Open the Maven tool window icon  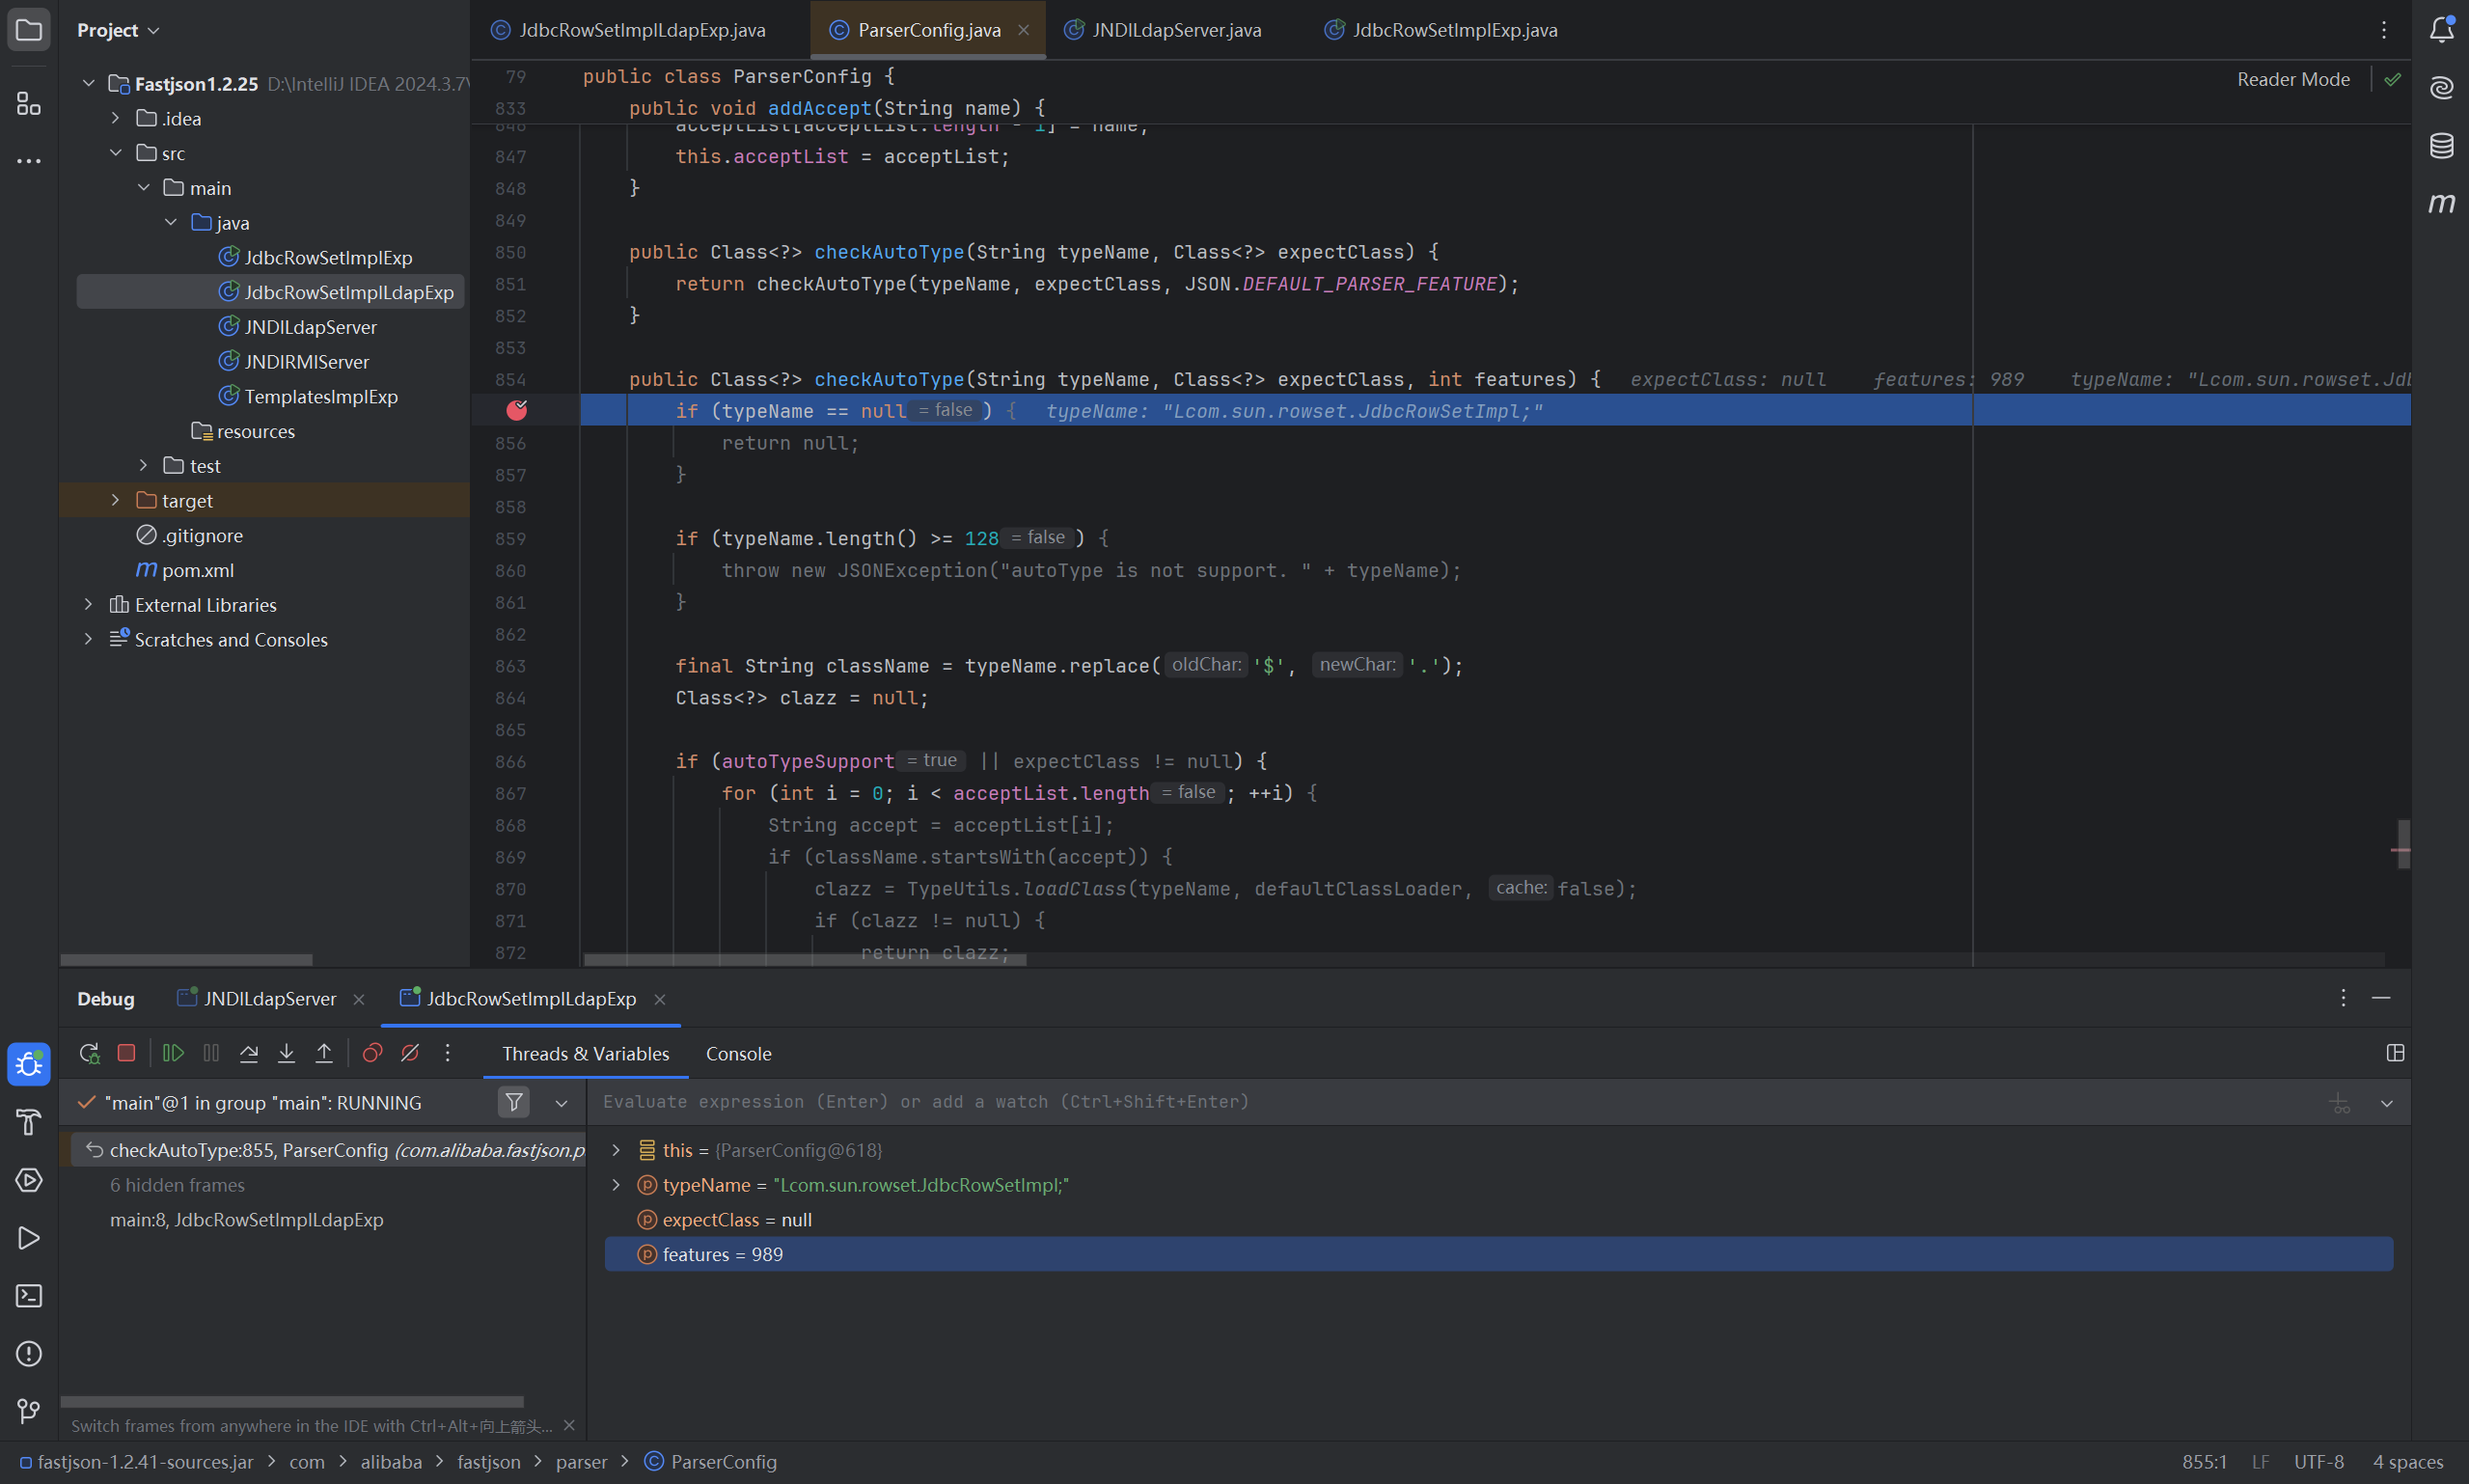click(x=2441, y=204)
